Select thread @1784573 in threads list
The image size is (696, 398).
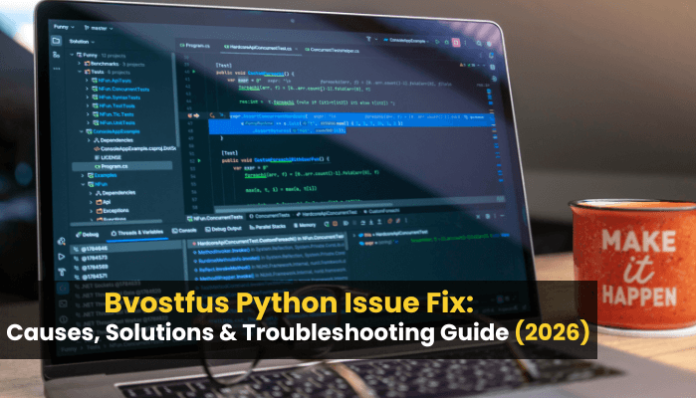(x=95, y=258)
